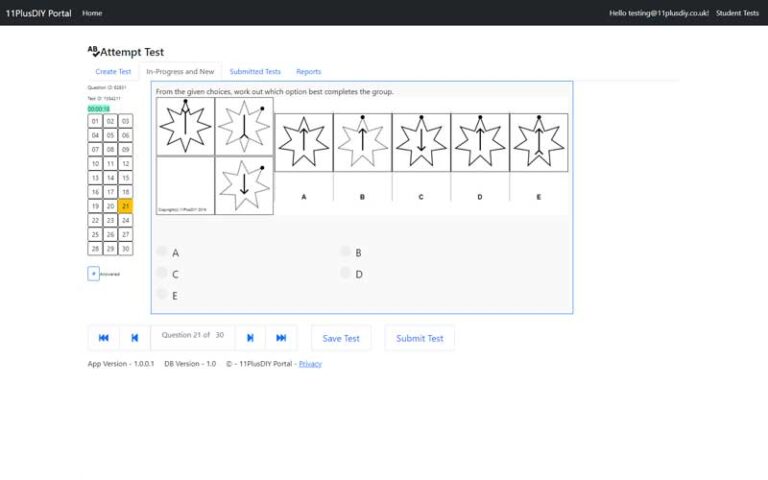Go to previous question

(134, 338)
